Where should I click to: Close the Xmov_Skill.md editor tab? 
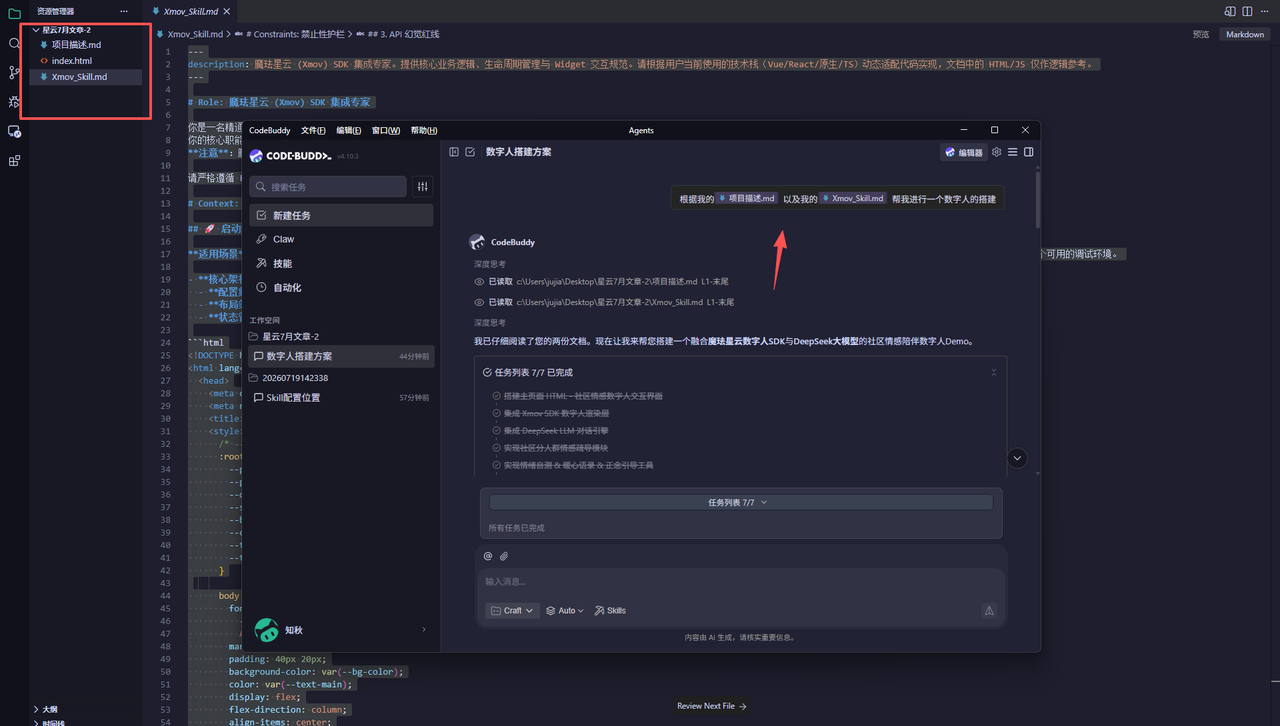[229, 11]
